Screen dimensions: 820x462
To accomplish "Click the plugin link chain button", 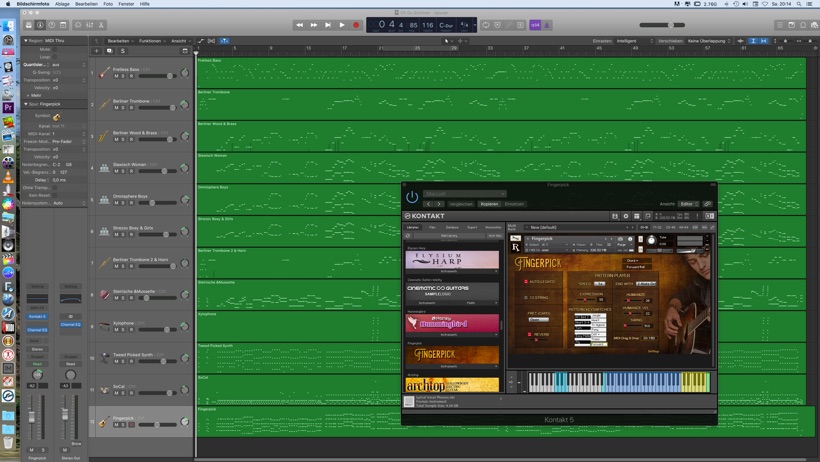I will pyautogui.click(x=708, y=204).
